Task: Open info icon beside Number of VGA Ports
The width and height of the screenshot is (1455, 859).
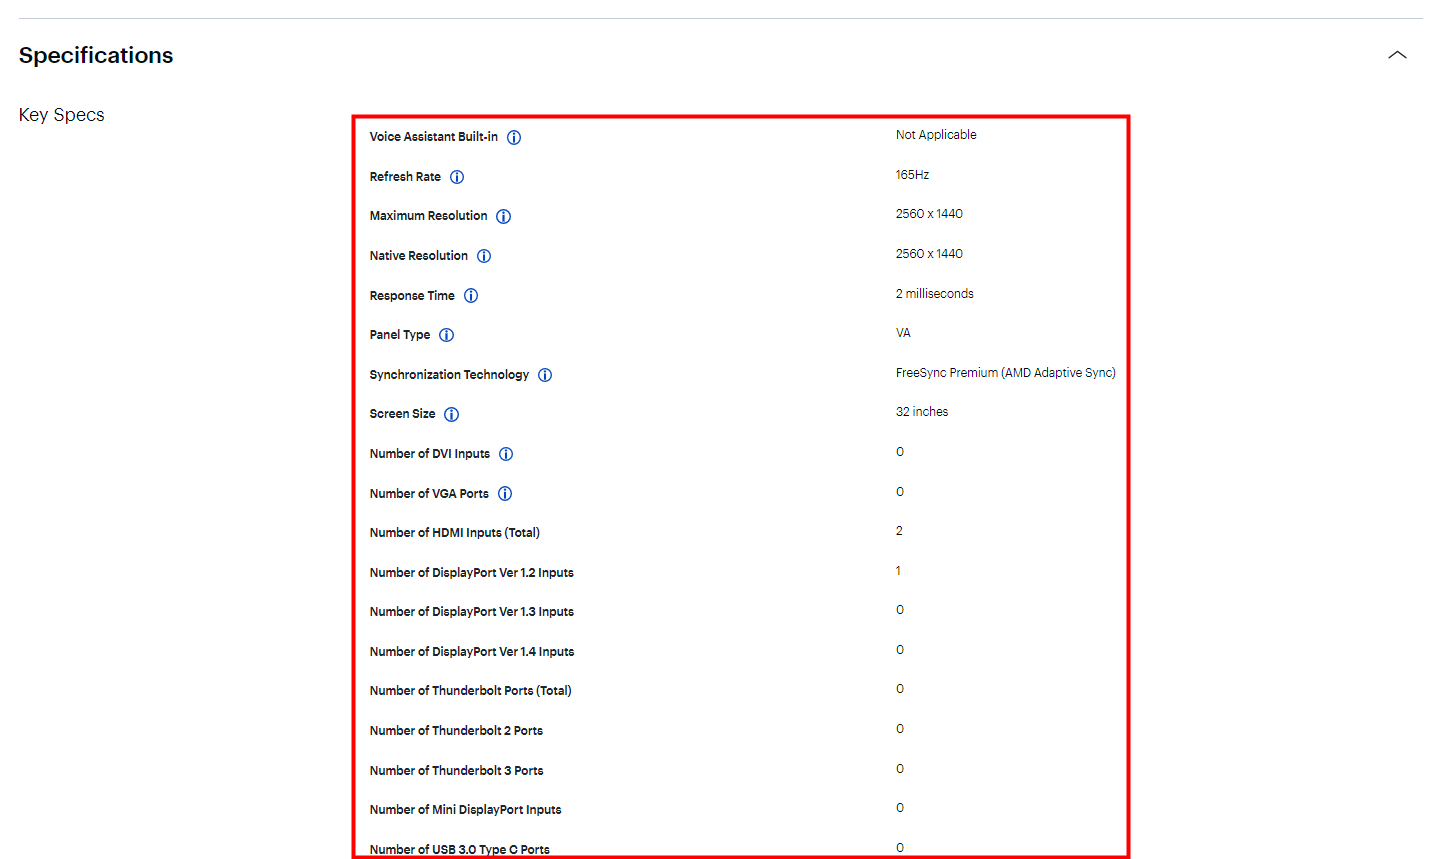Action: [x=505, y=494]
